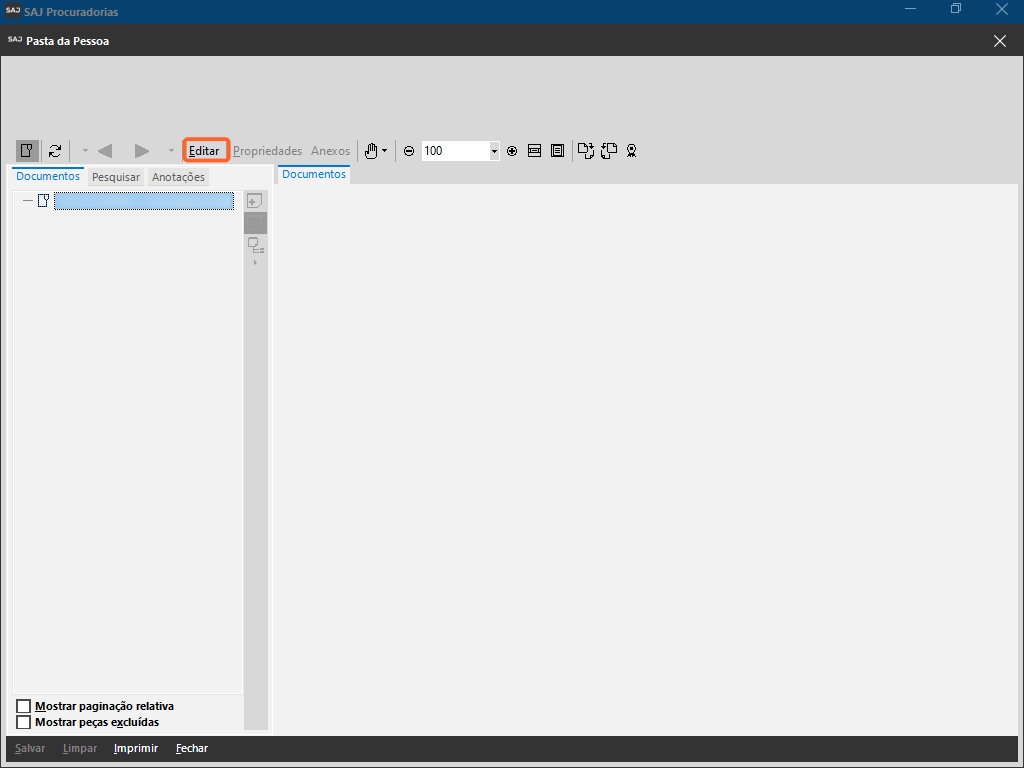Image resolution: width=1024 pixels, height=768 pixels.
Task: Expand the hand tool dropdown
Action: tap(385, 151)
